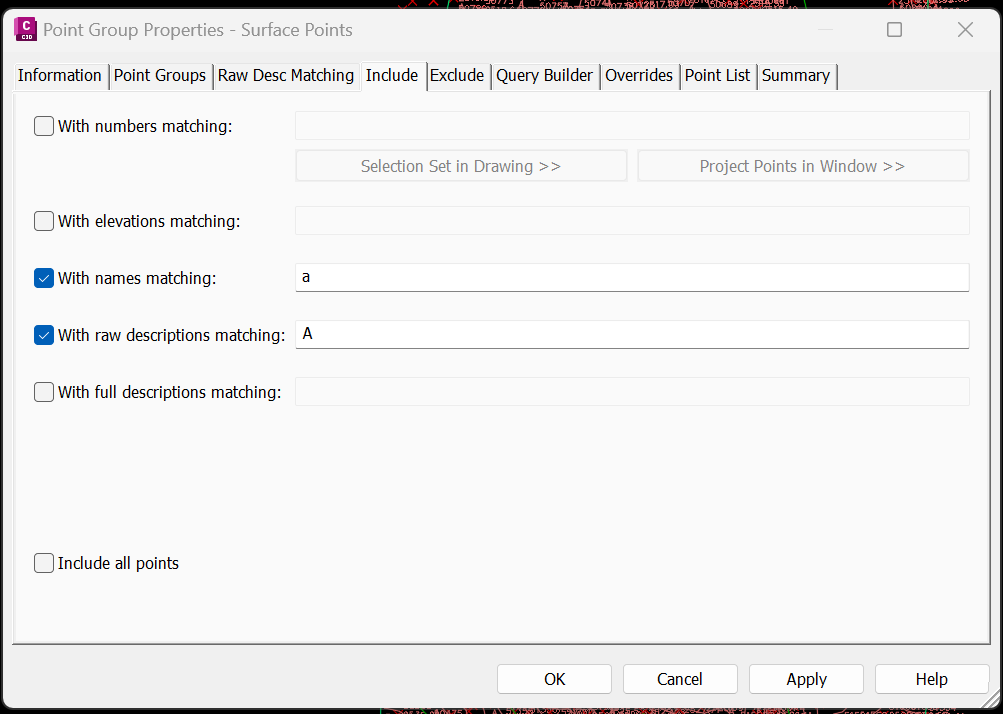Enable With elevations matching option
This screenshot has width=1003, height=714.
coord(44,221)
